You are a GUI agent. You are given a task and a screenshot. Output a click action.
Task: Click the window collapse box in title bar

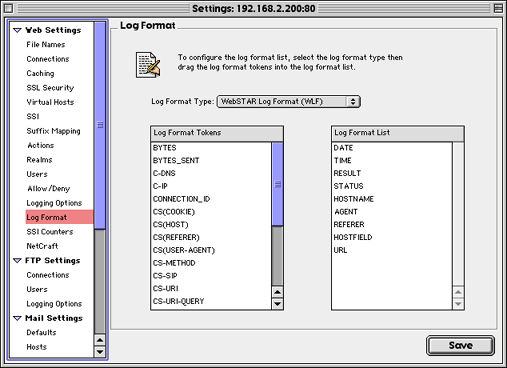click(x=498, y=8)
